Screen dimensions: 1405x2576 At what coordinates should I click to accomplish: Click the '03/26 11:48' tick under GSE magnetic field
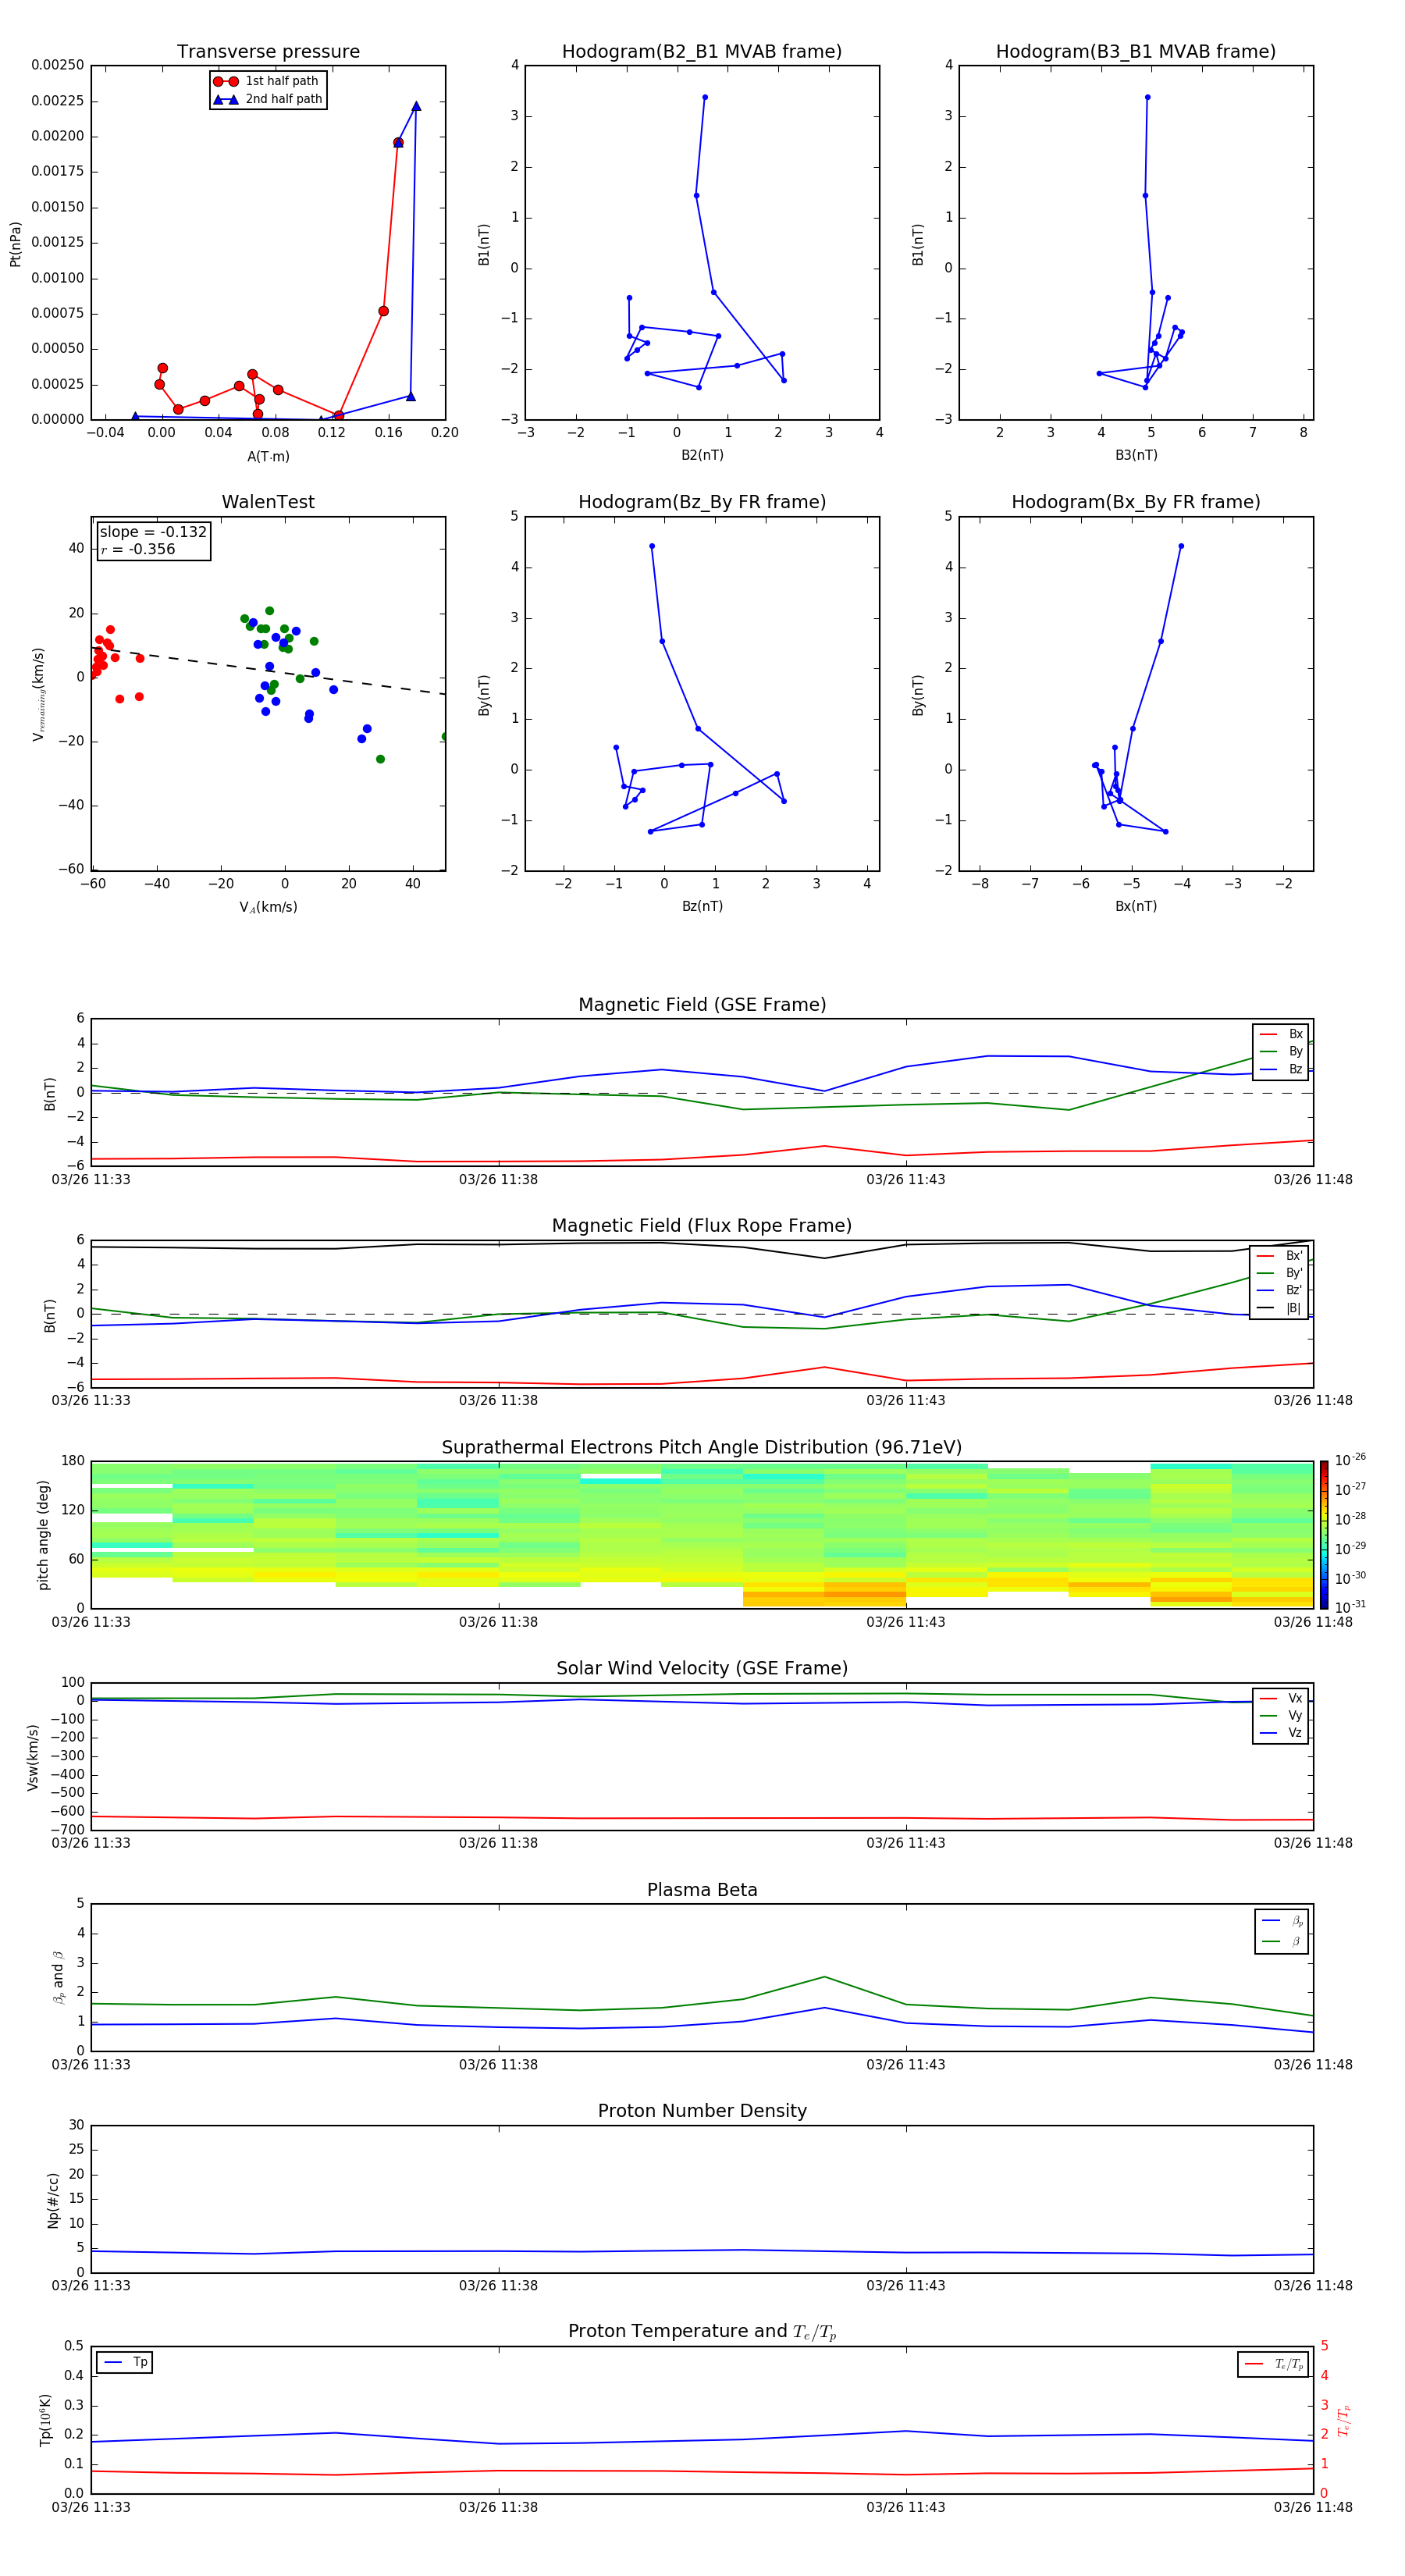tap(1312, 1179)
